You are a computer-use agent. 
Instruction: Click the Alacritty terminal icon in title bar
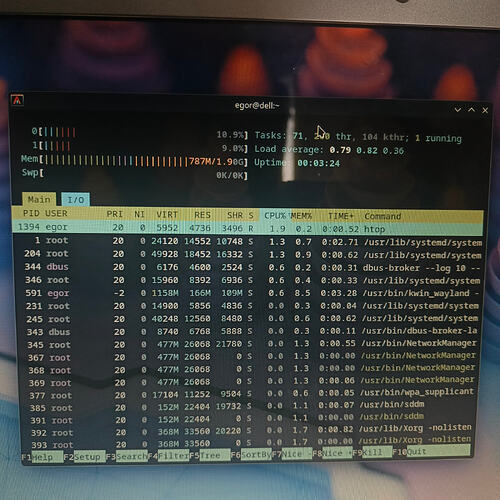(x=17, y=100)
